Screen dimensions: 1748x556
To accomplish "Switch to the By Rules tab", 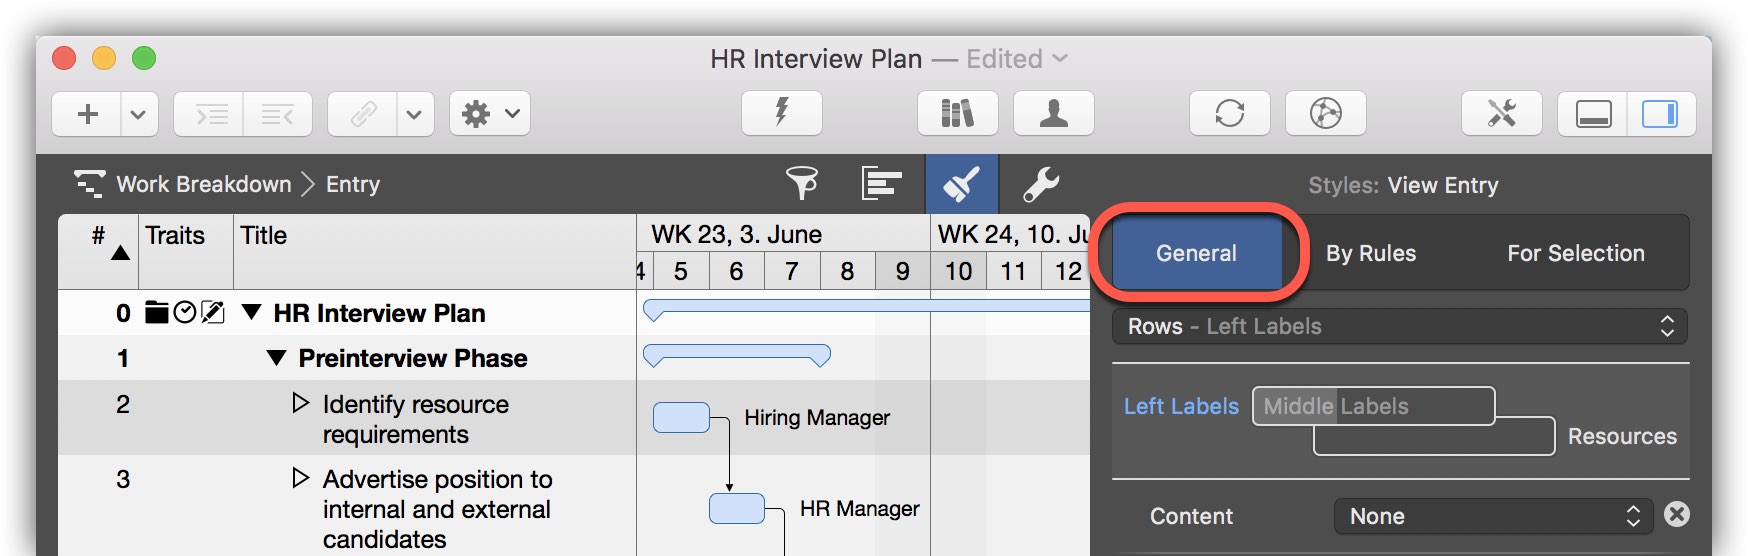I will coord(1370,253).
